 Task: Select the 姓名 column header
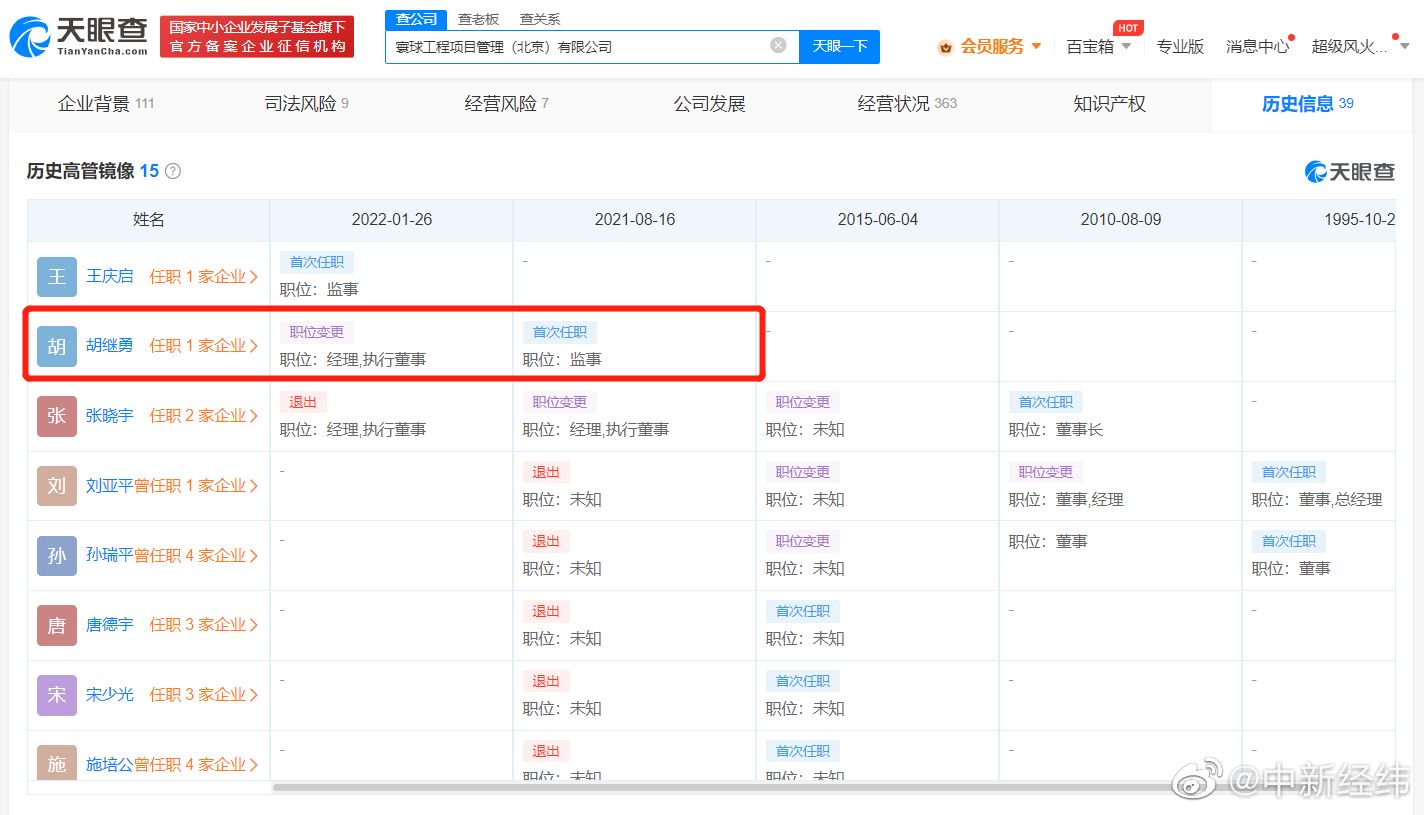(149, 220)
